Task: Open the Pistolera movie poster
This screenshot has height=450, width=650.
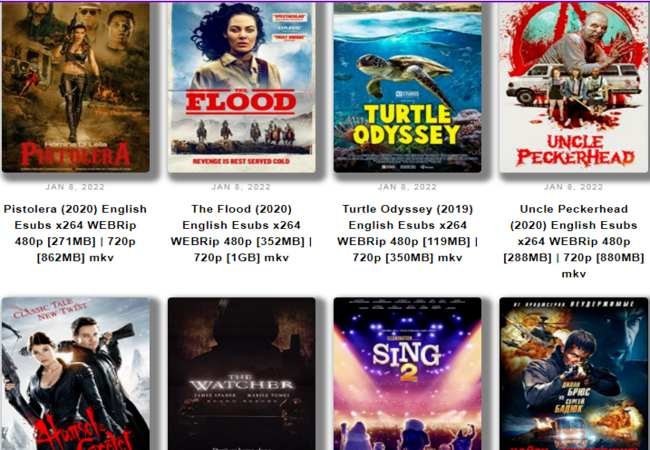Action: tap(75, 87)
